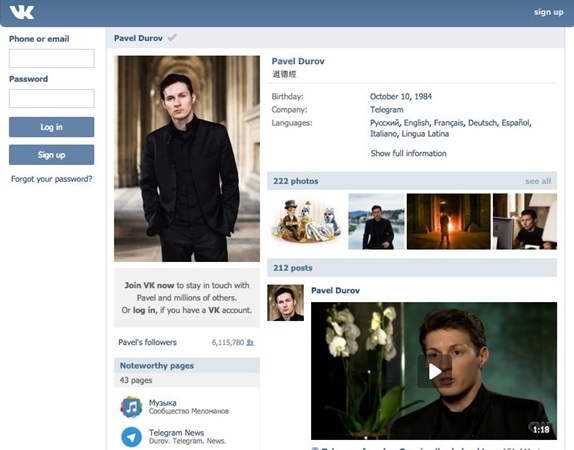Open the photo of man by river

click(376, 222)
